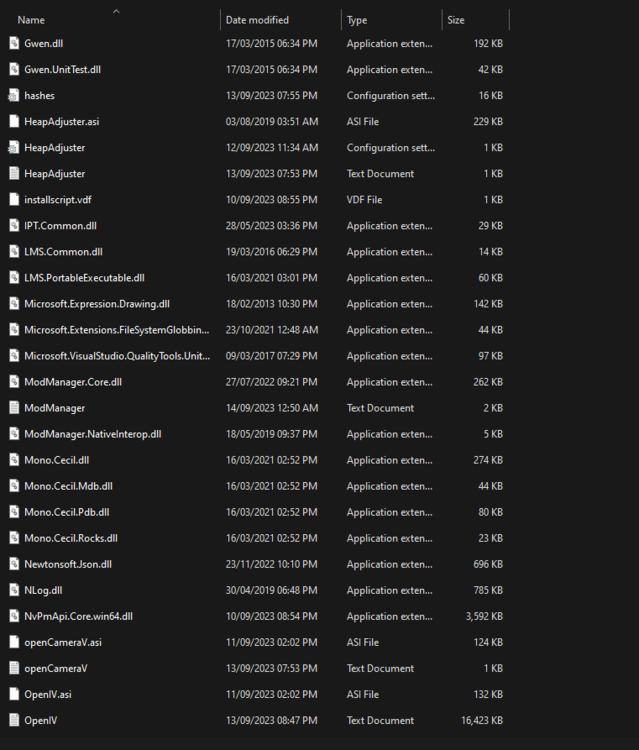Select the ModManager.NativeInterop.dll file name
The height and width of the screenshot is (750, 639).
click(93, 434)
